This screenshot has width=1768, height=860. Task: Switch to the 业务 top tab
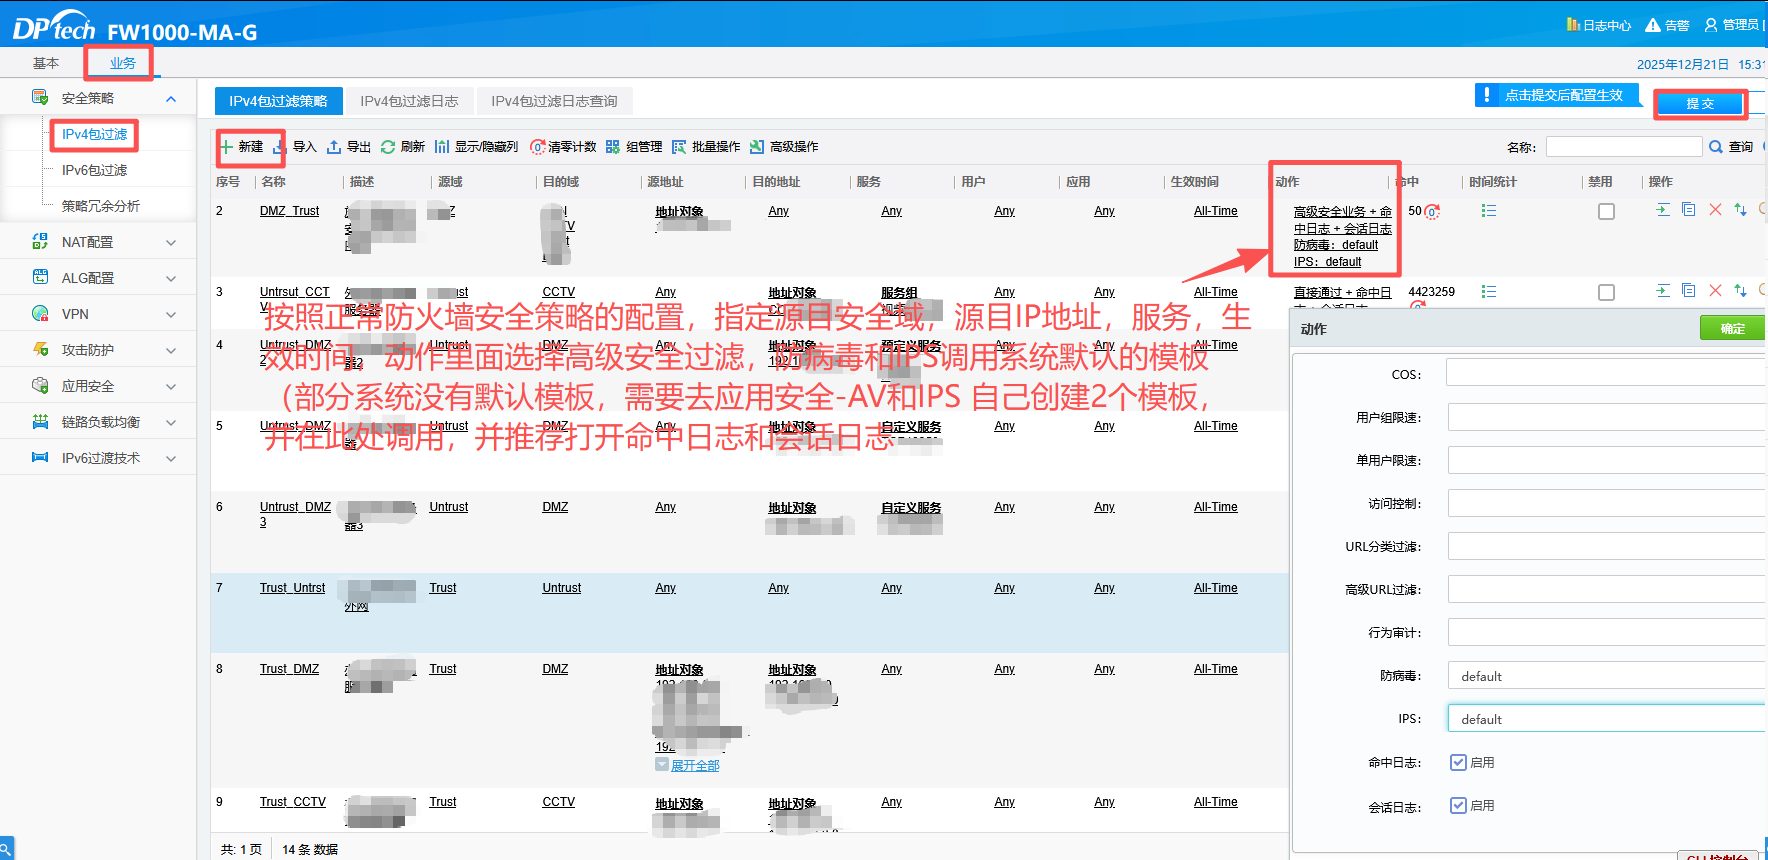(122, 63)
